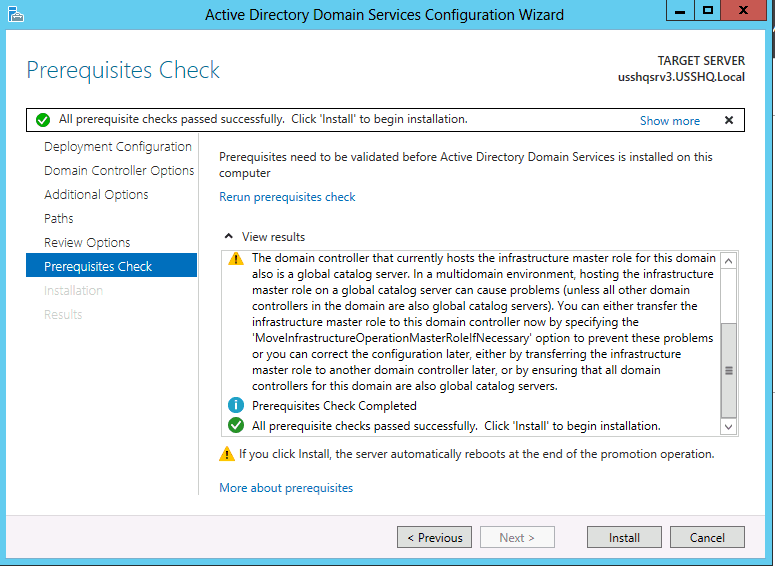Viewport: 775px width, 566px height.
Task: Go to Domain Controller Options step
Action: 119,171
